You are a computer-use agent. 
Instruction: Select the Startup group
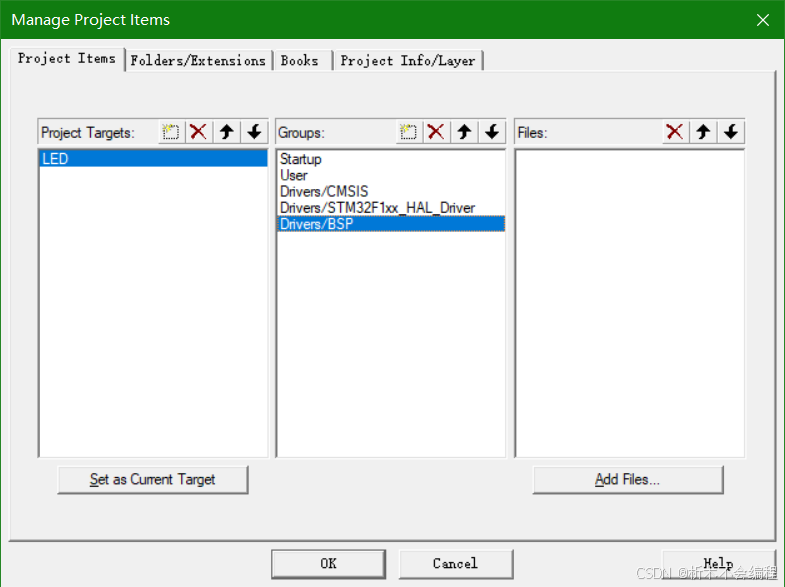390,159
